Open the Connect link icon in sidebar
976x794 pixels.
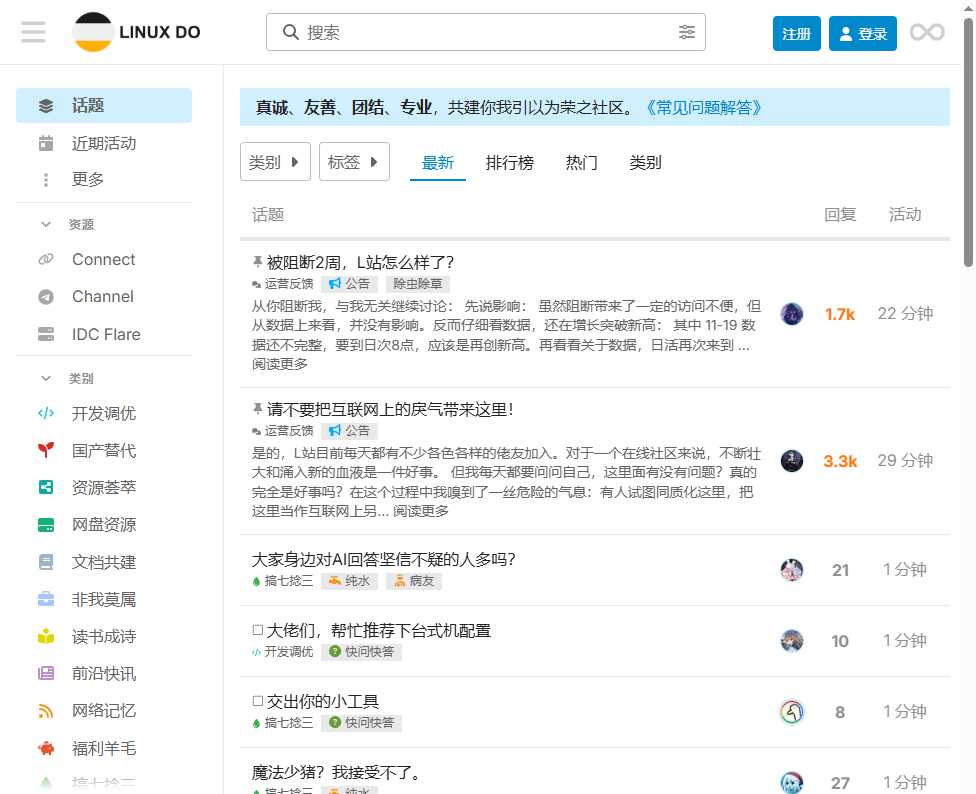pos(45,260)
